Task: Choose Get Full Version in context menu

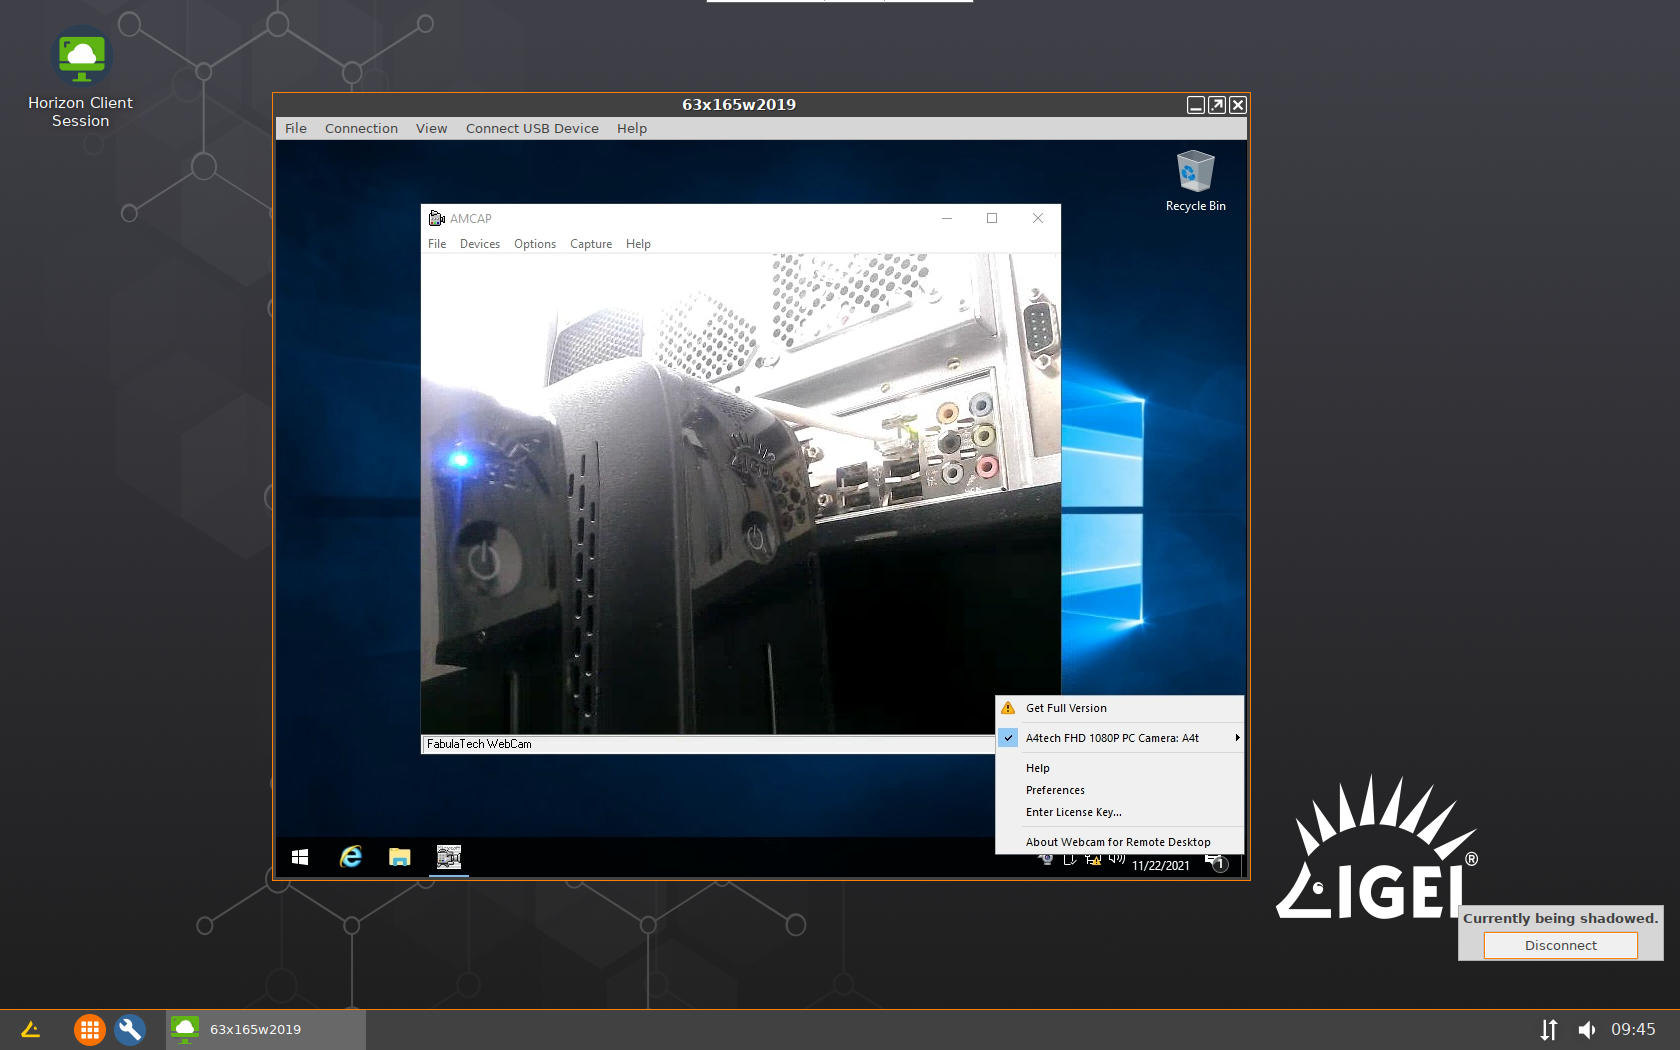Action: [x=1120, y=708]
